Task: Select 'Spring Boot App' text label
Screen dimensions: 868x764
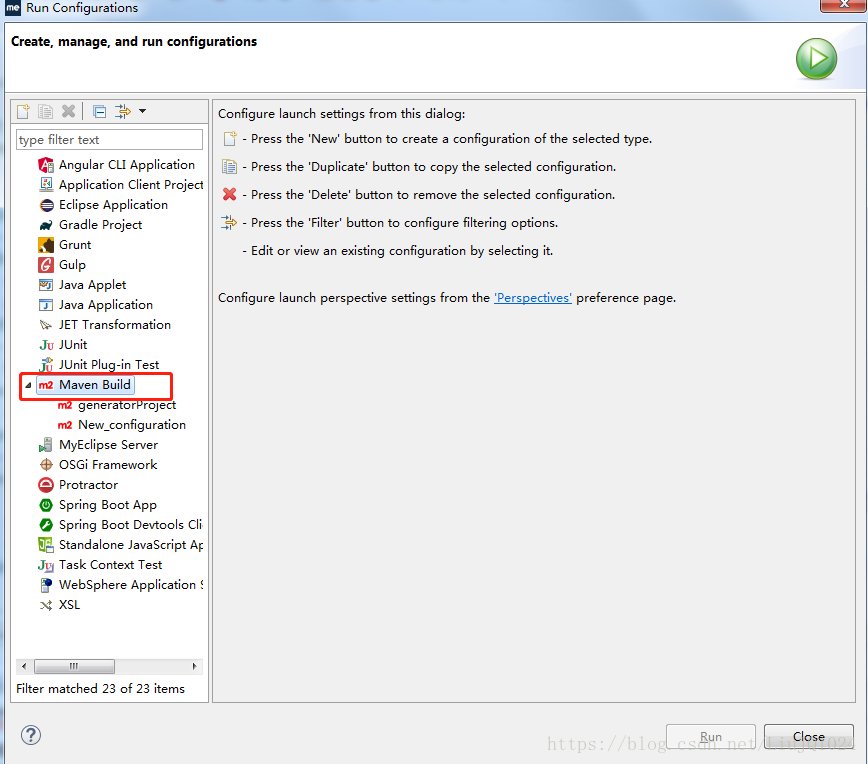Action: (x=108, y=505)
